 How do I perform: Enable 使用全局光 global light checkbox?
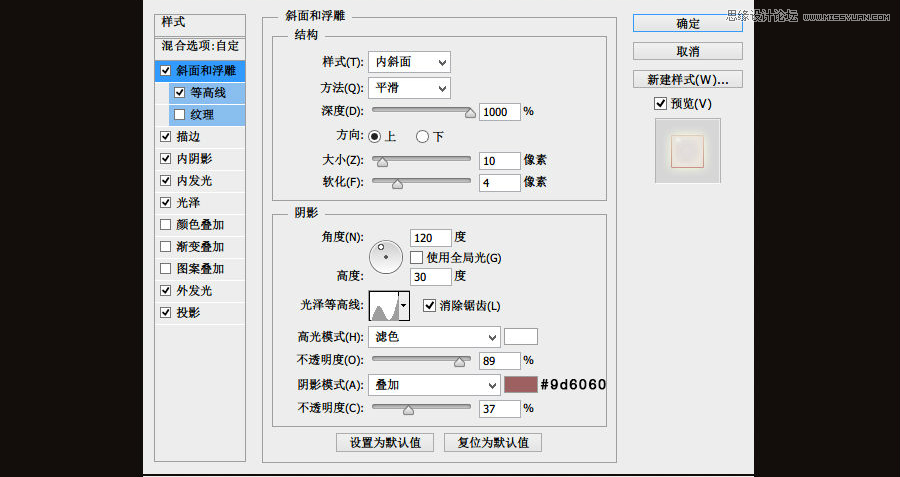[x=417, y=258]
